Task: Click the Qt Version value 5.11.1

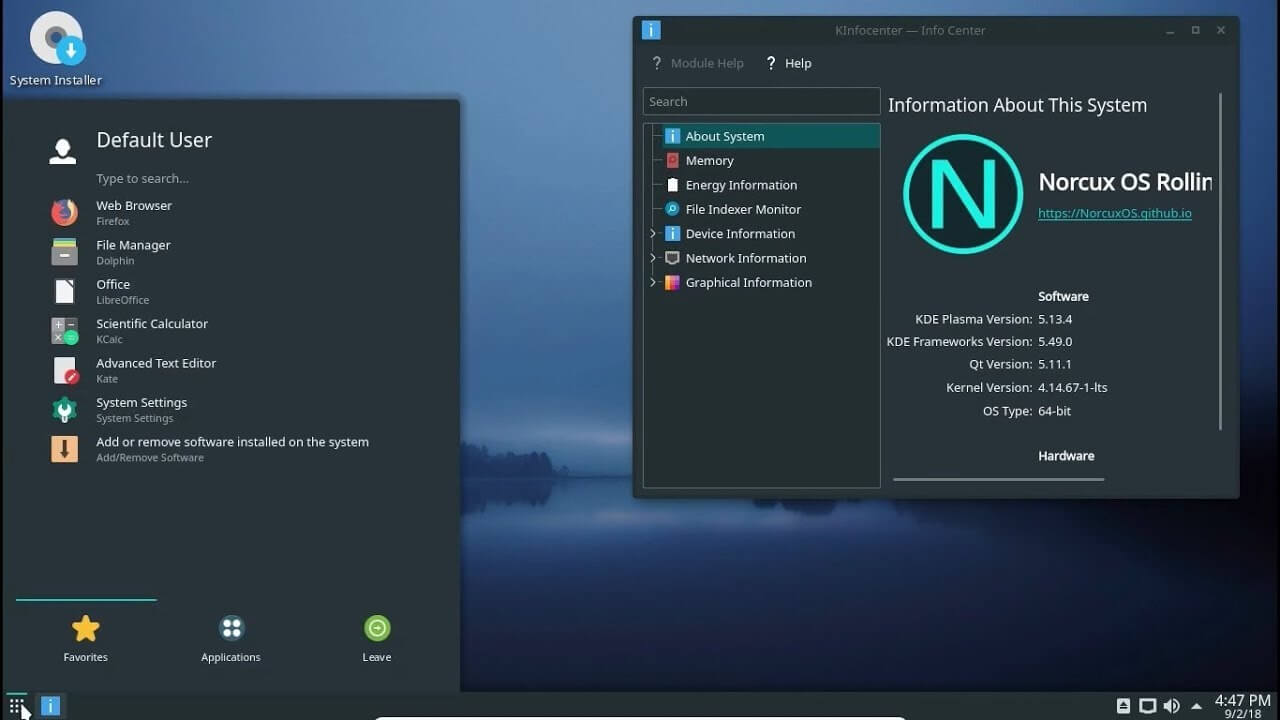Action: click(x=1055, y=365)
